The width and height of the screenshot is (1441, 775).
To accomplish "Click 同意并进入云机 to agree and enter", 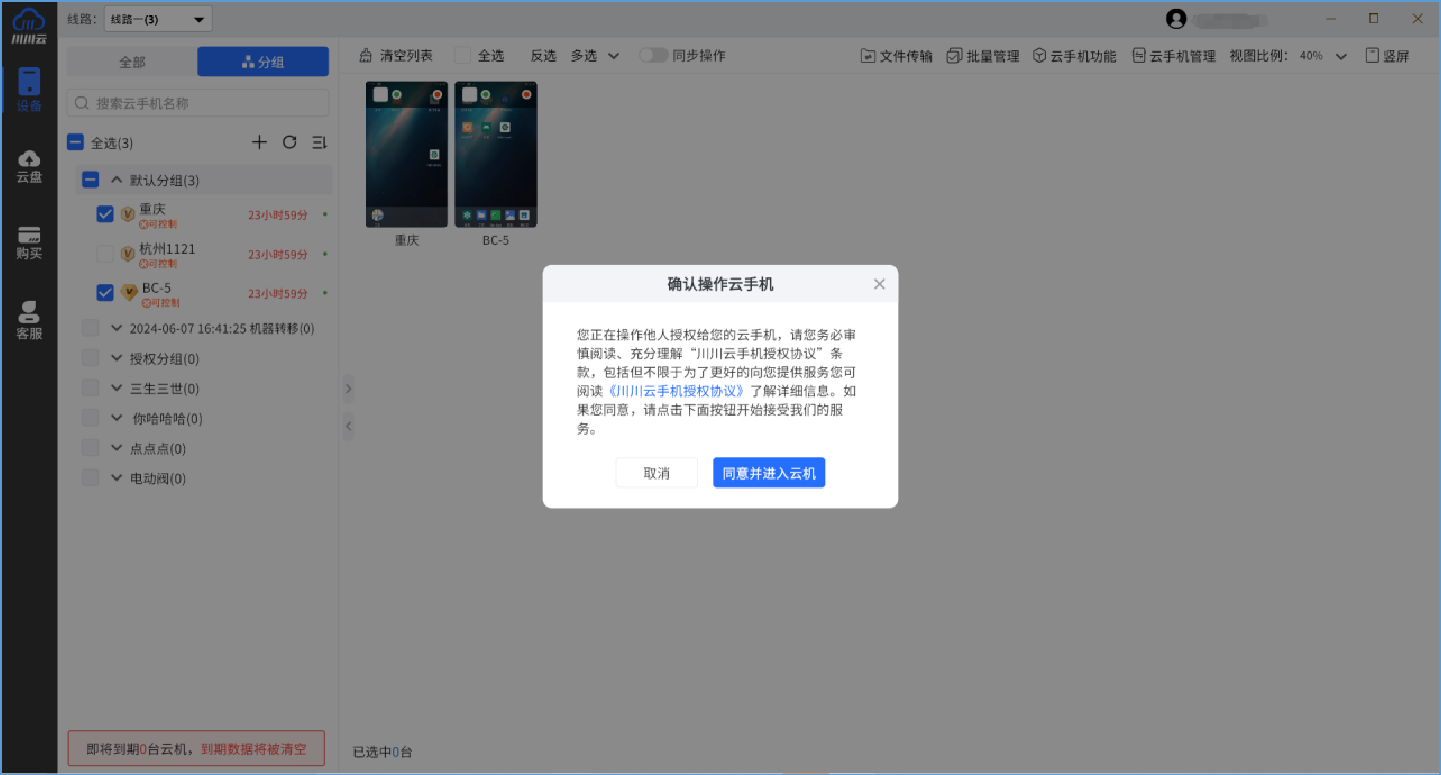I will coord(768,472).
